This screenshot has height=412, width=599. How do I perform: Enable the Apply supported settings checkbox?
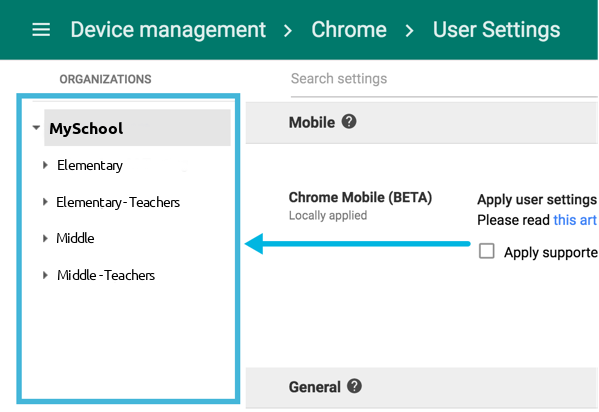pos(486,251)
